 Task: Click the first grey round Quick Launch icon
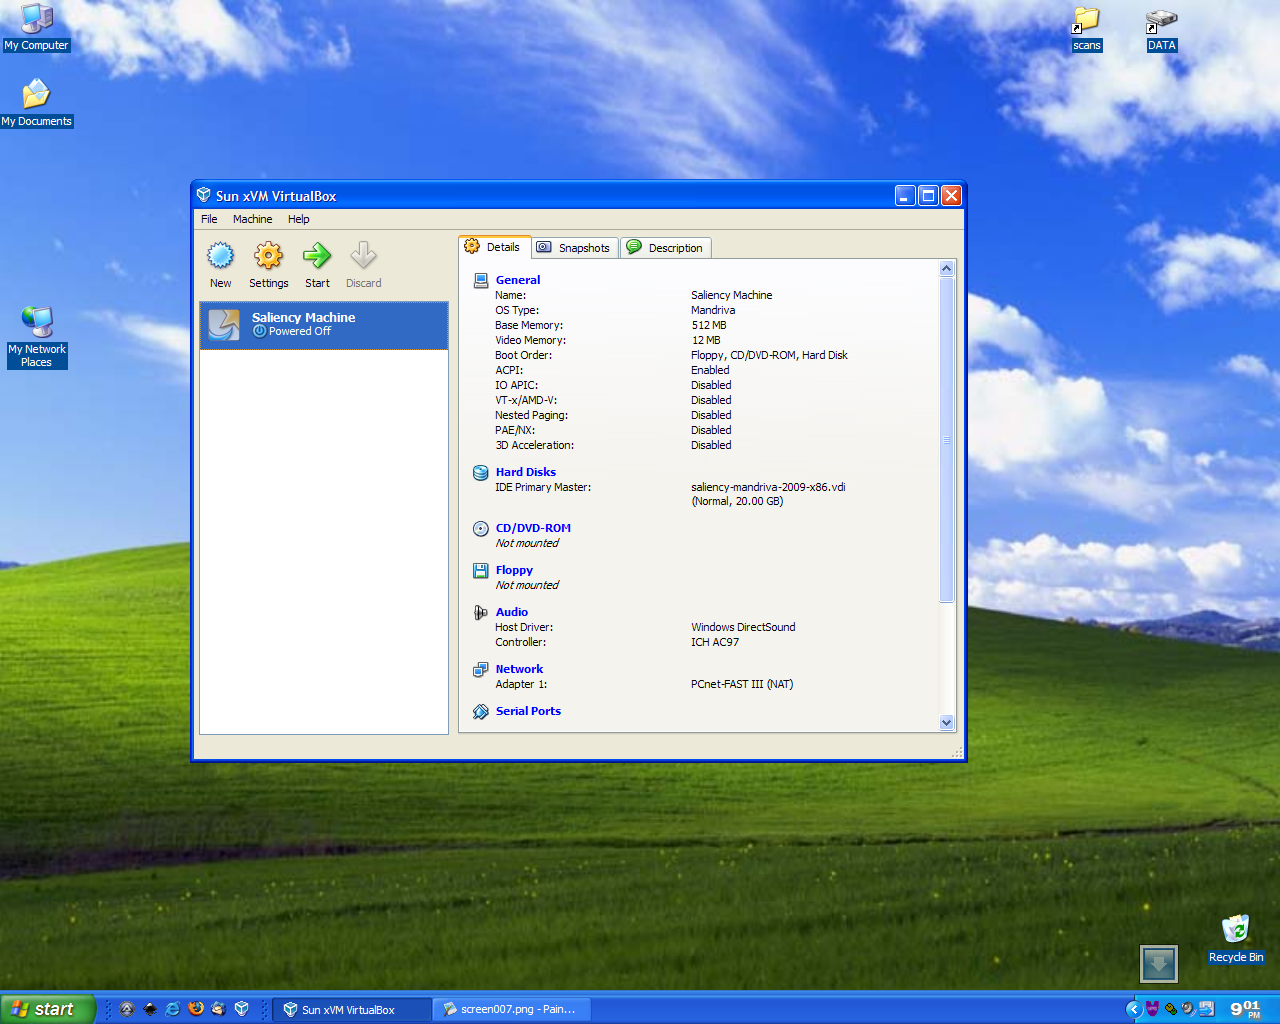[x=127, y=1009]
